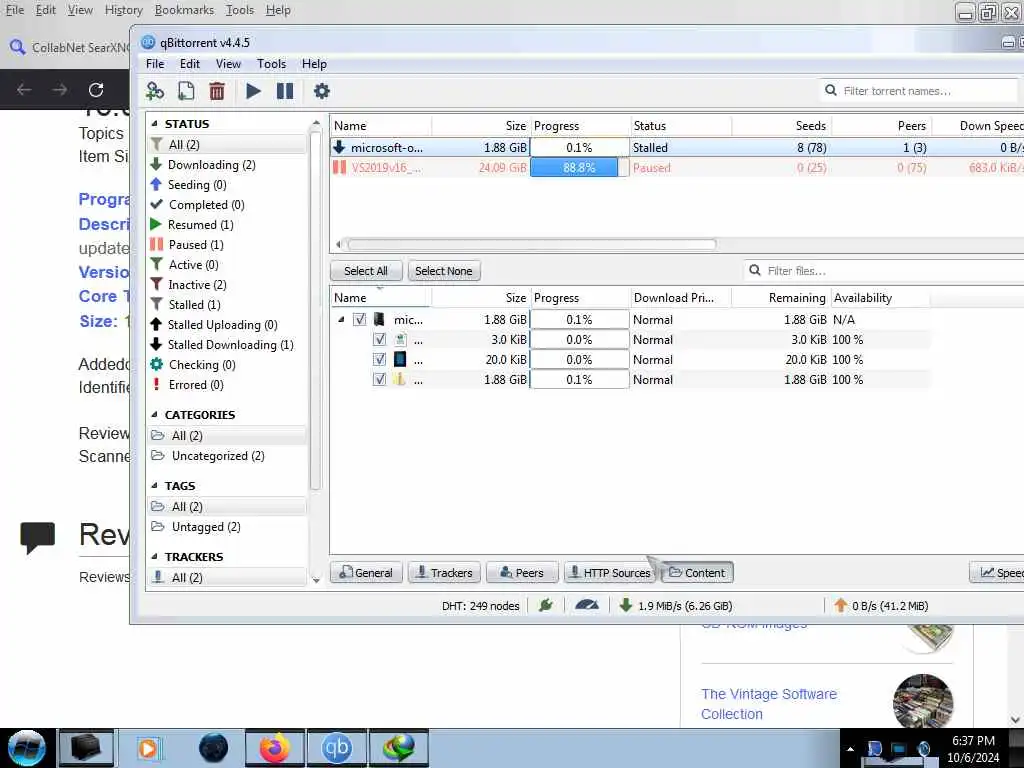Click the Select All button
This screenshot has width=1024, height=768.
point(366,271)
